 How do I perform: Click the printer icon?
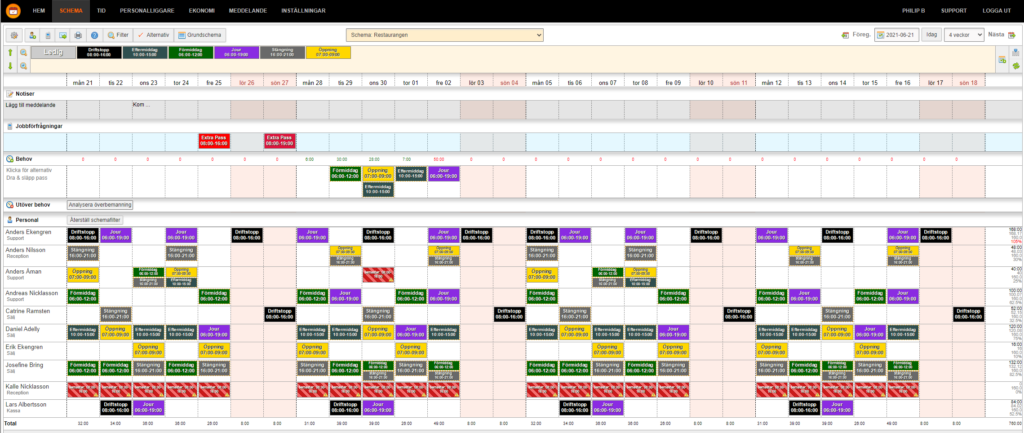[x=78, y=35]
